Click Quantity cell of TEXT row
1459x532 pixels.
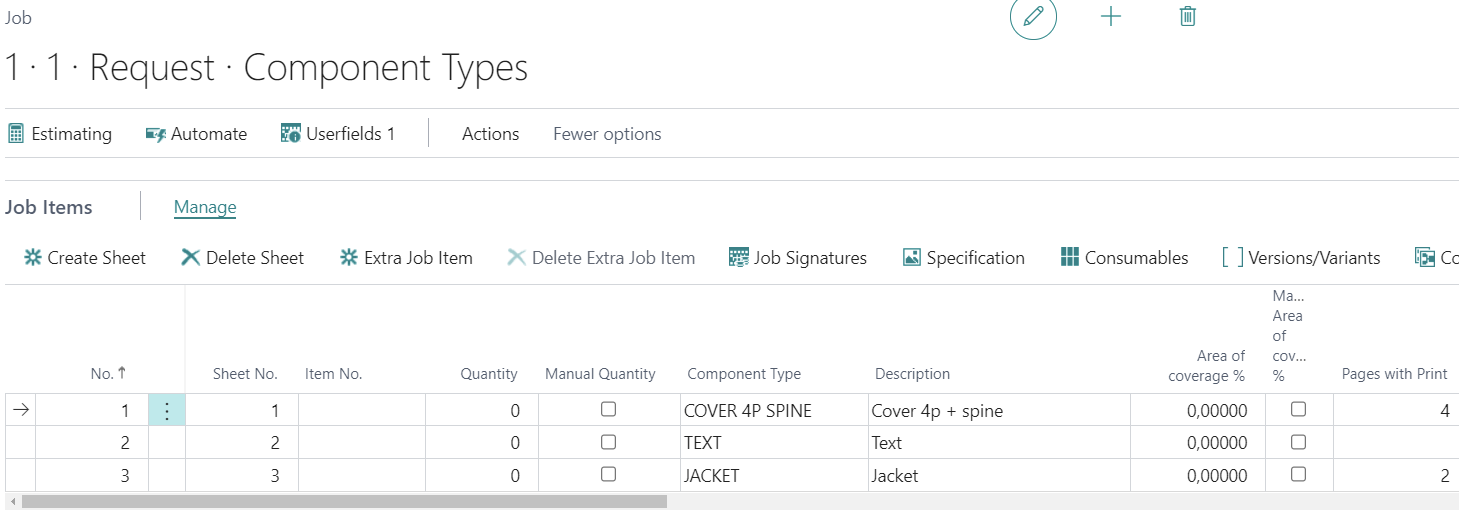click(482, 443)
